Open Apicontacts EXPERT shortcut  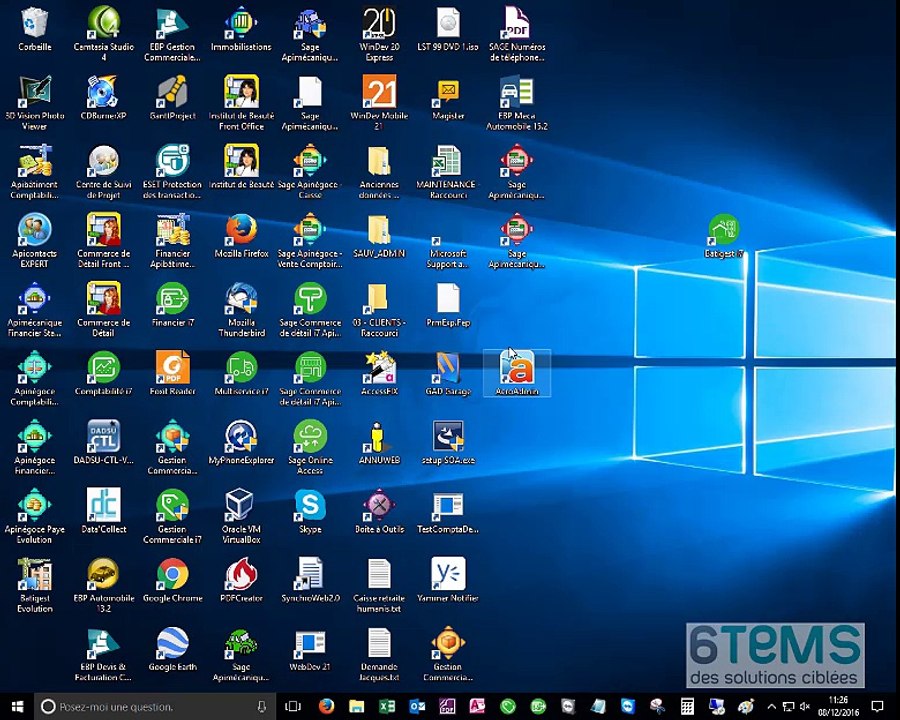tap(34, 240)
